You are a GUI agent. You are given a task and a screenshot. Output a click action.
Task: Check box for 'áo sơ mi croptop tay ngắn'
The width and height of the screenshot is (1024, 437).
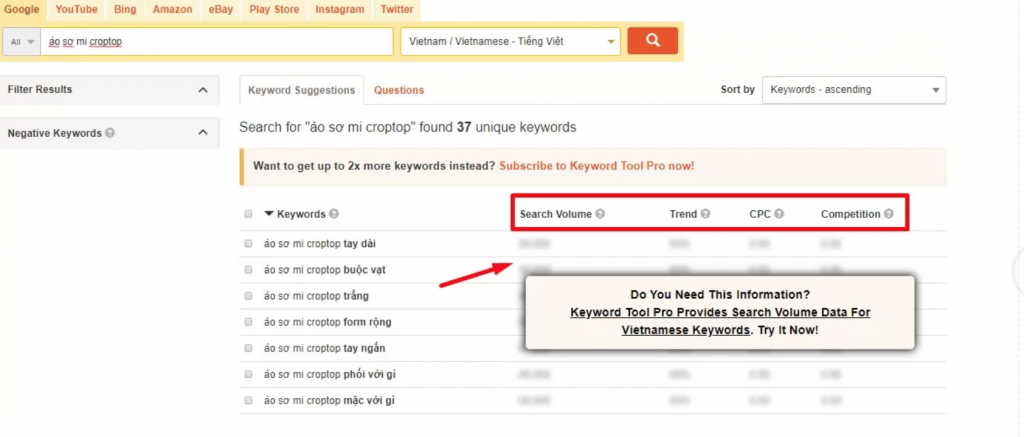coord(248,348)
